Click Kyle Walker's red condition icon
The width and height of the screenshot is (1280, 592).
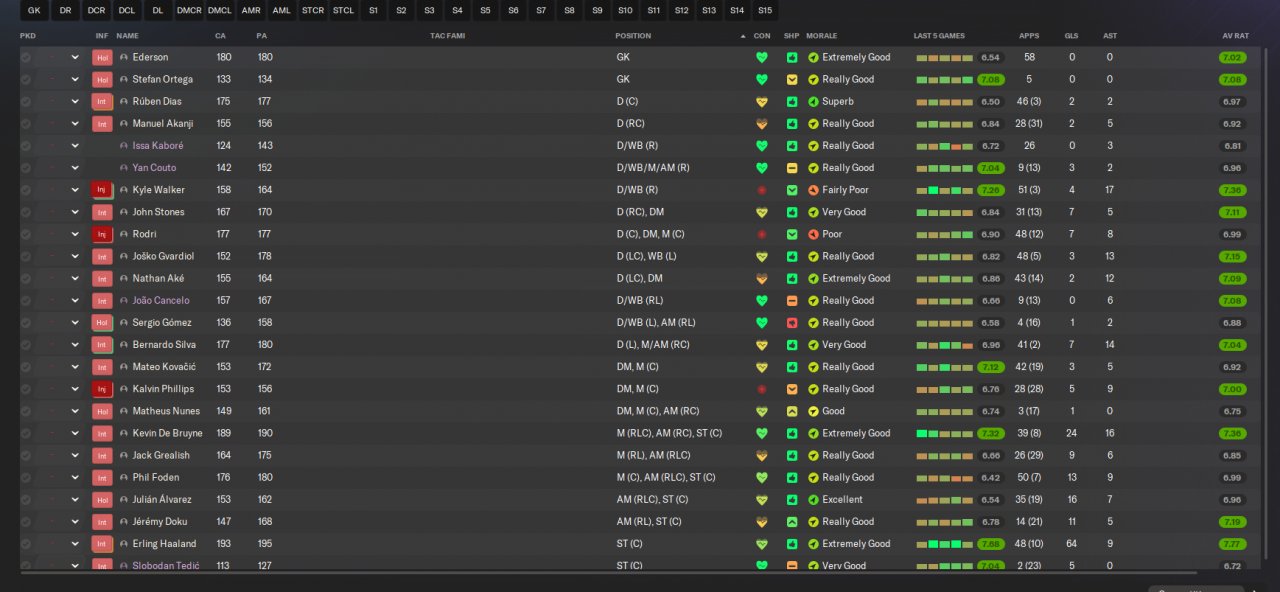pos(762,190)
